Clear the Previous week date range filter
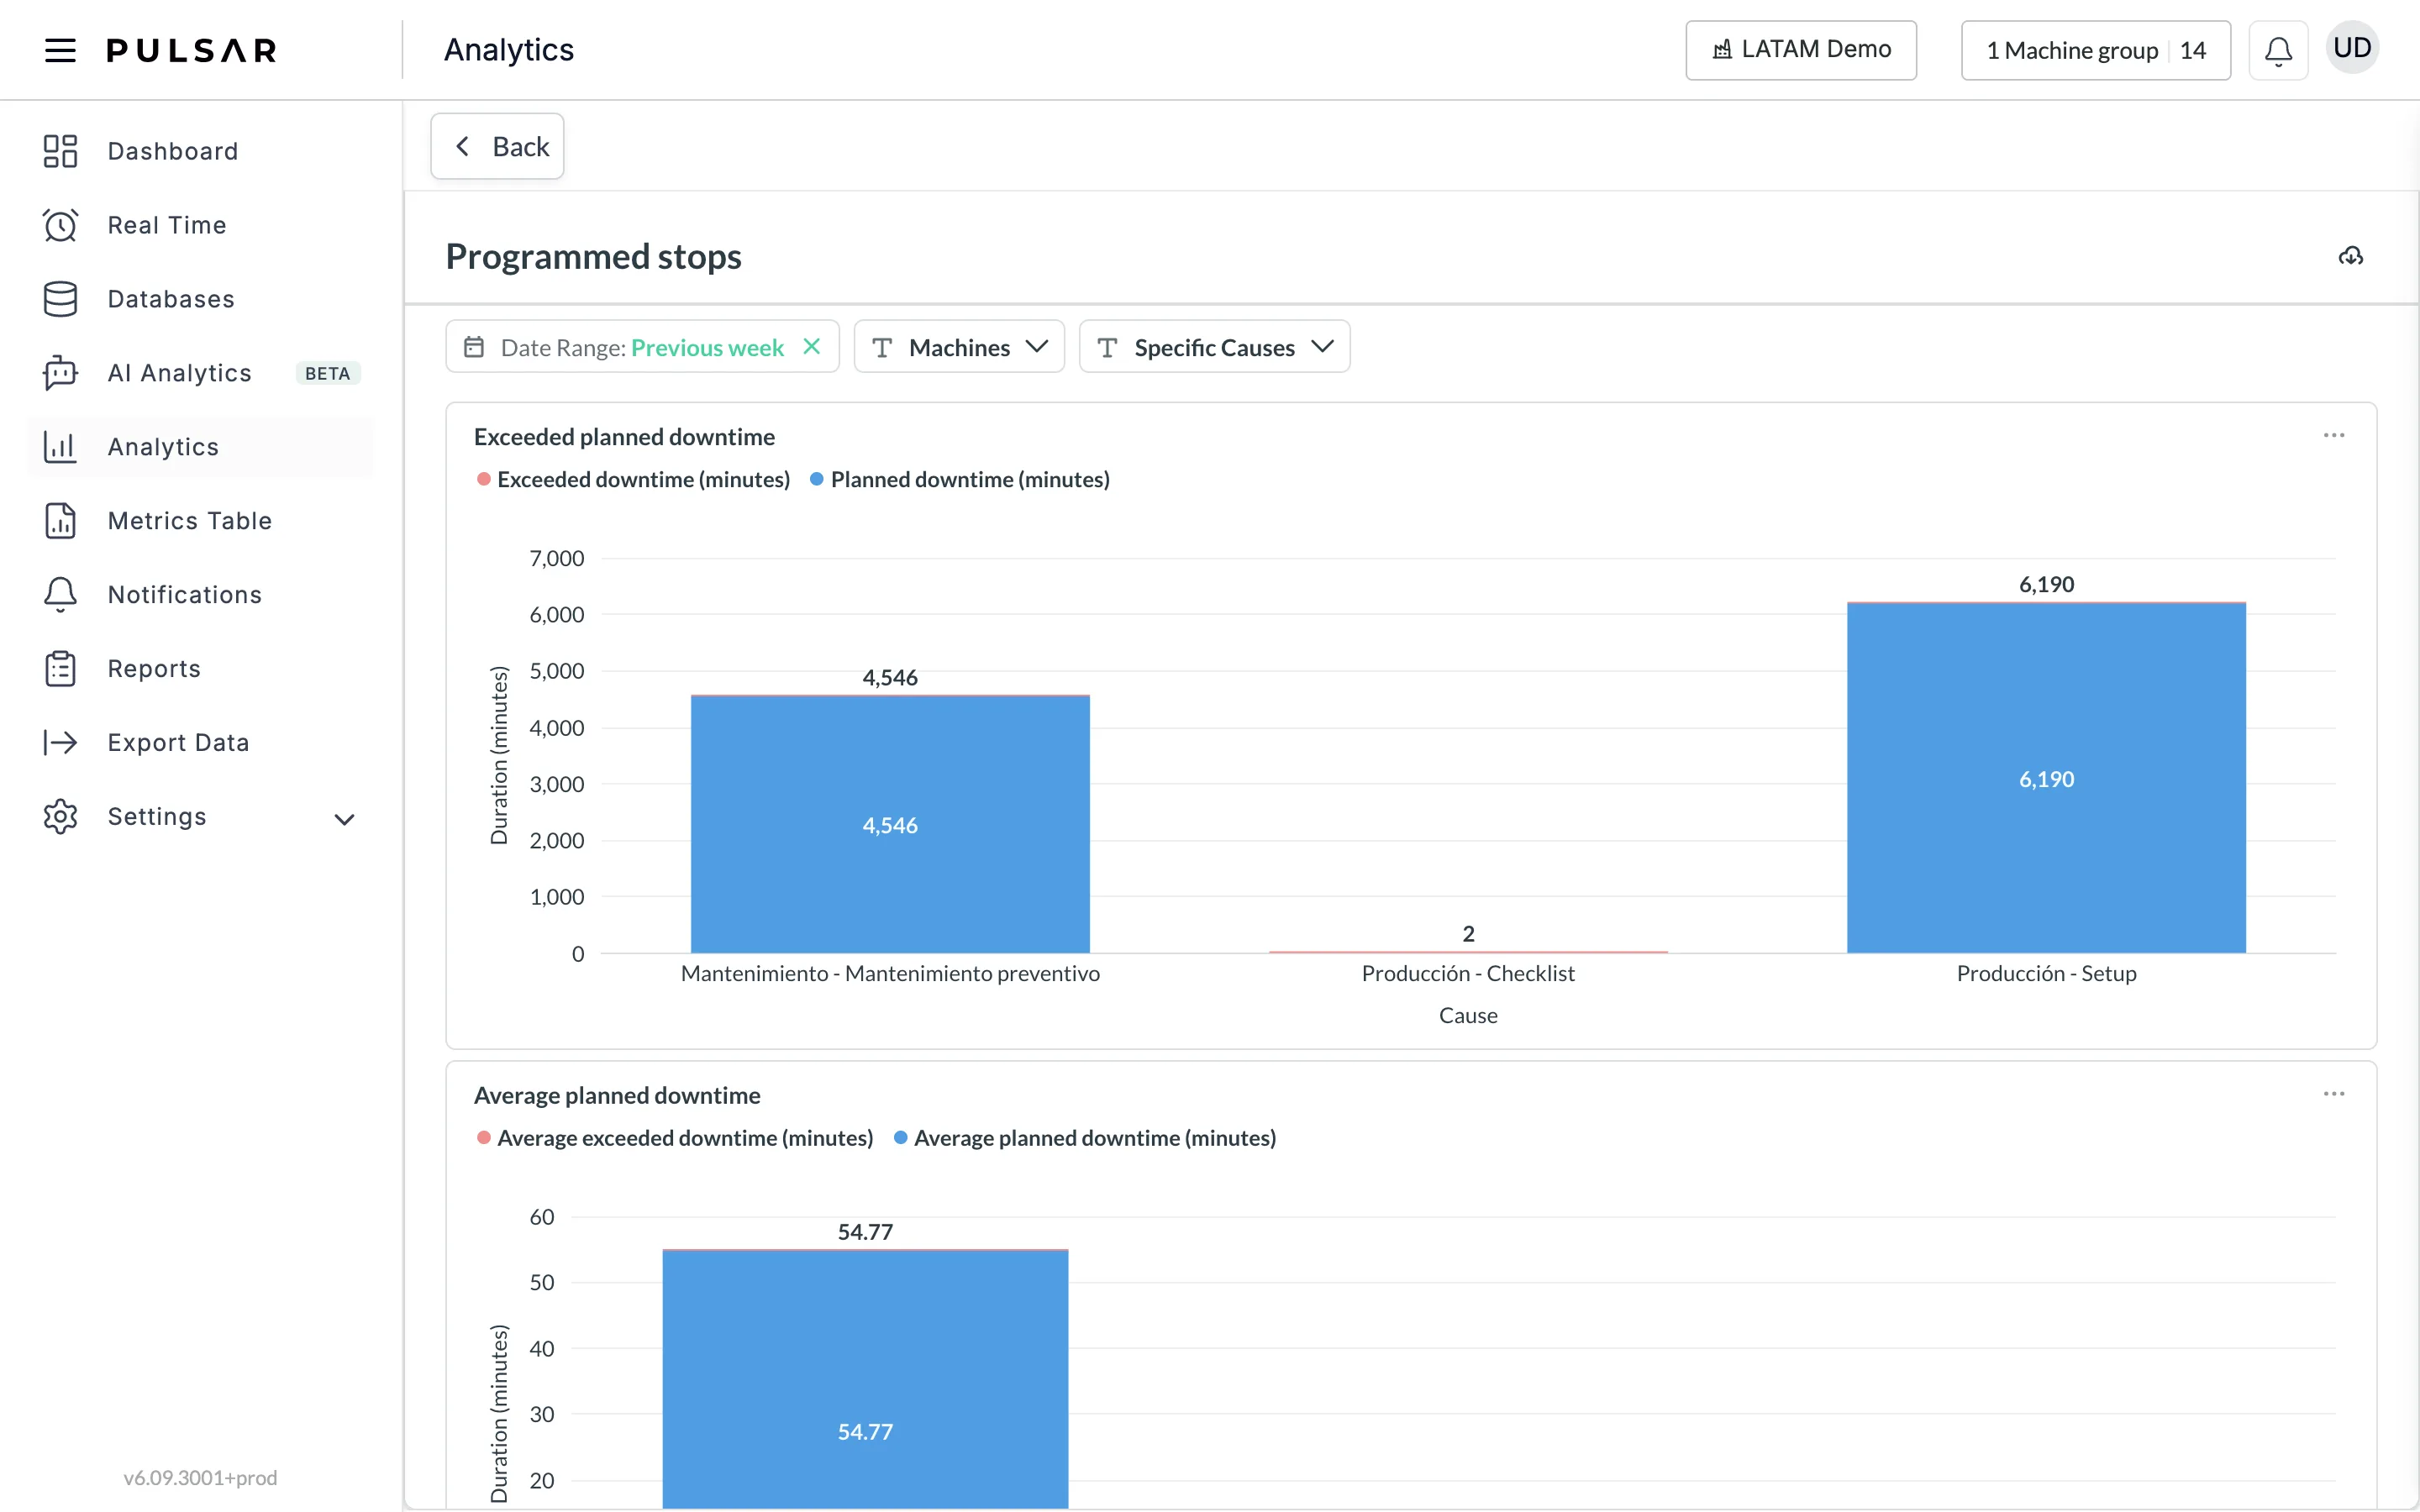 click(x=812, y=346)
